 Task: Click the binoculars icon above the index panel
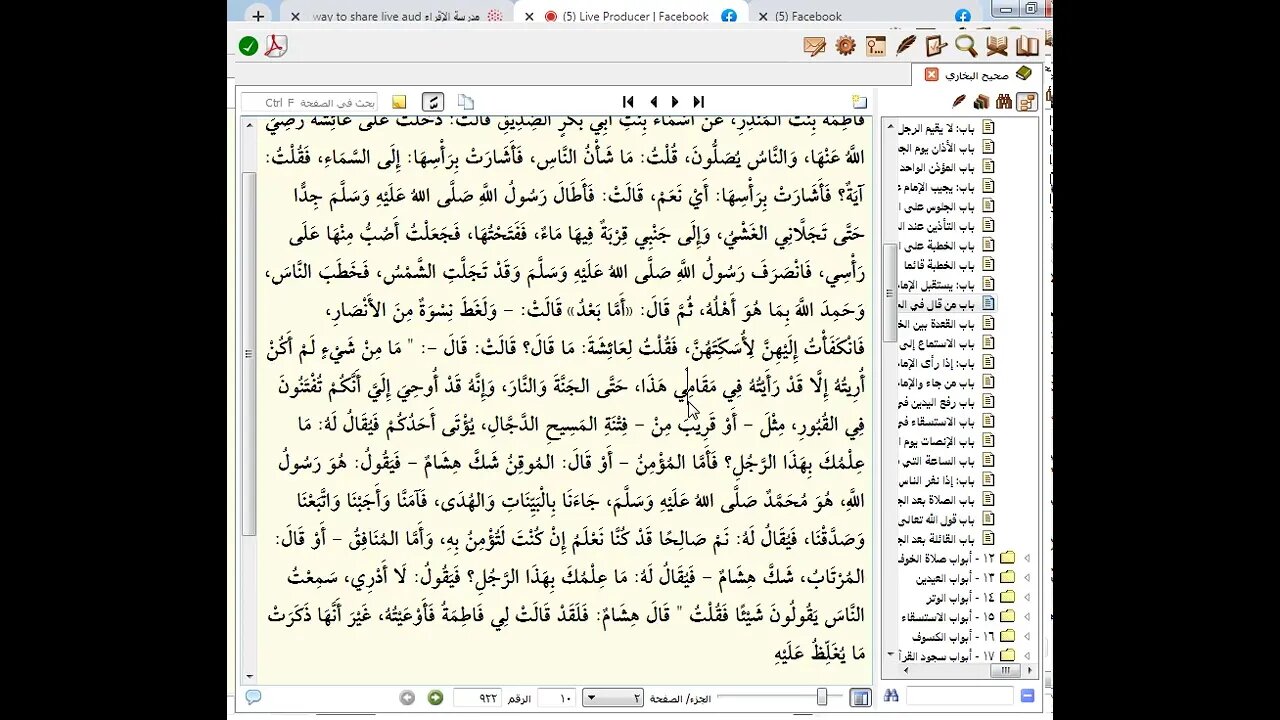(x=1003, y=101)
